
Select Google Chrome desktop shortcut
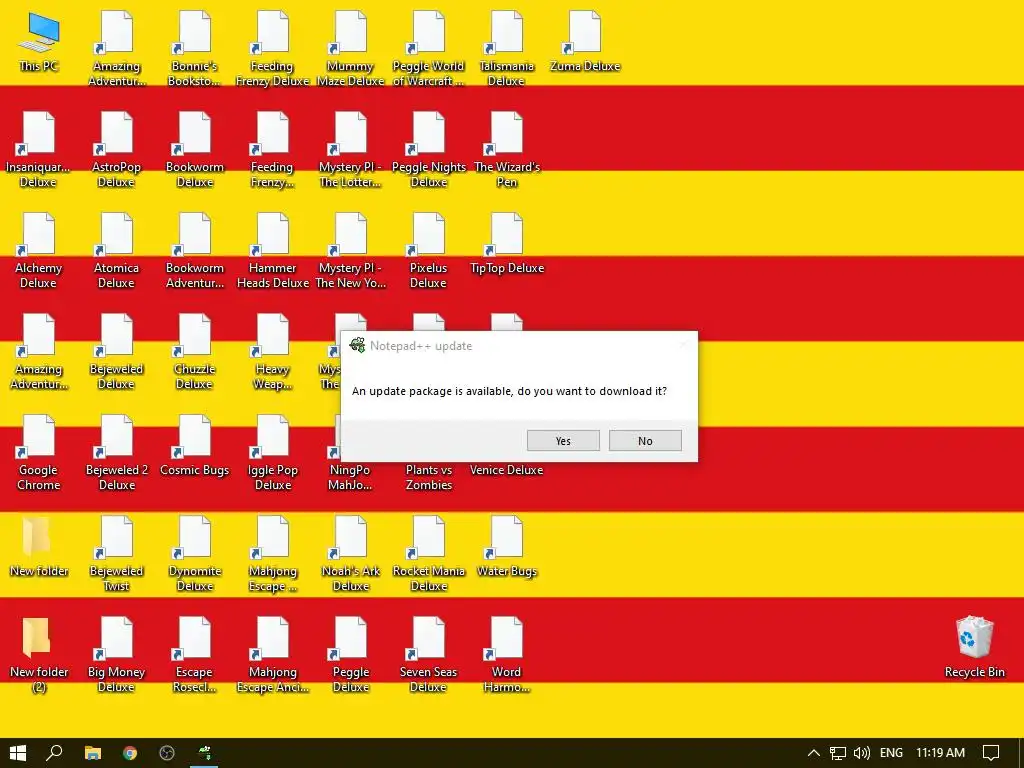[x=38, y=454]
